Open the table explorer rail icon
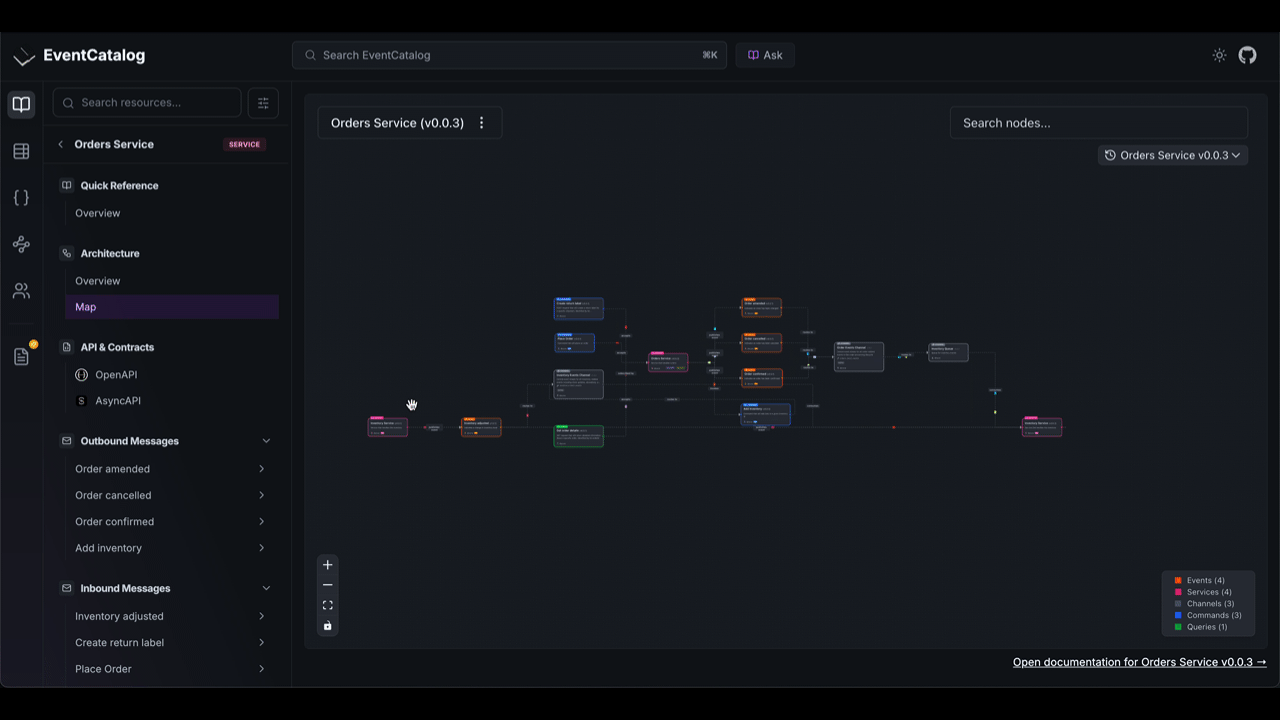Viewport: 1280px width, 720px height. point(21,151)
